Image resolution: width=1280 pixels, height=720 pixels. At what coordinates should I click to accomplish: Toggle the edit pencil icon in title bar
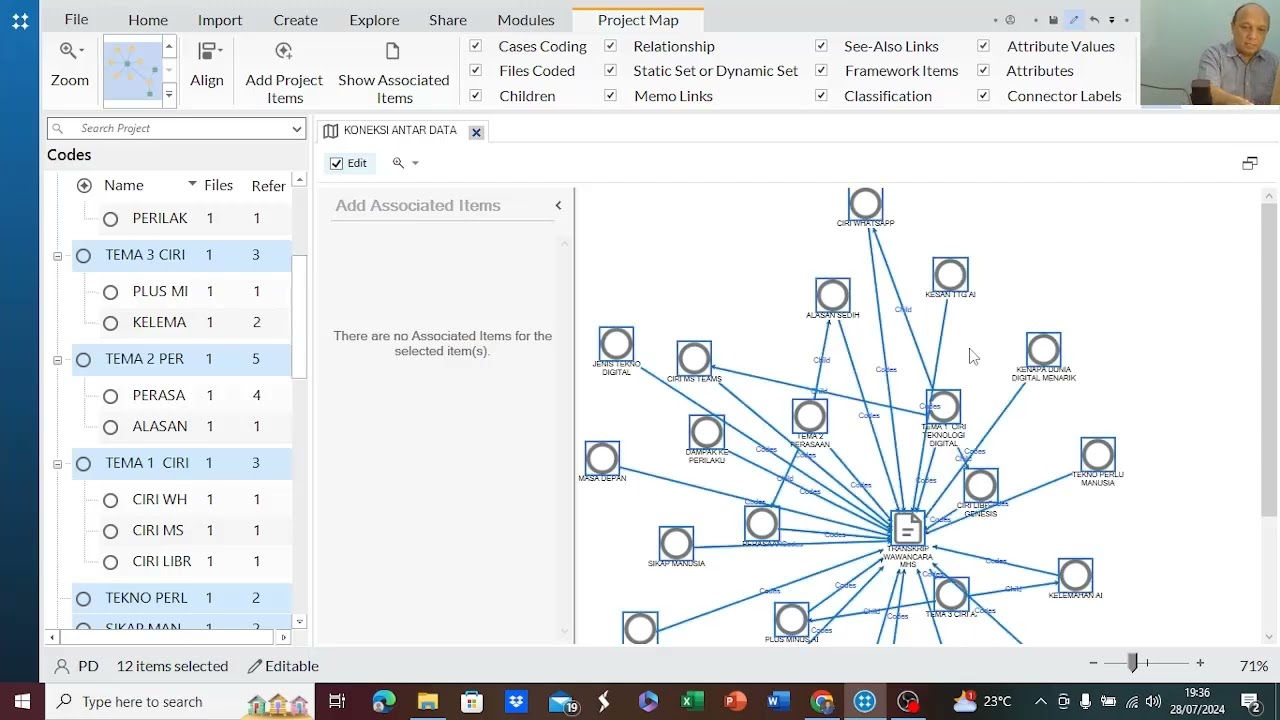point(1074,20)
